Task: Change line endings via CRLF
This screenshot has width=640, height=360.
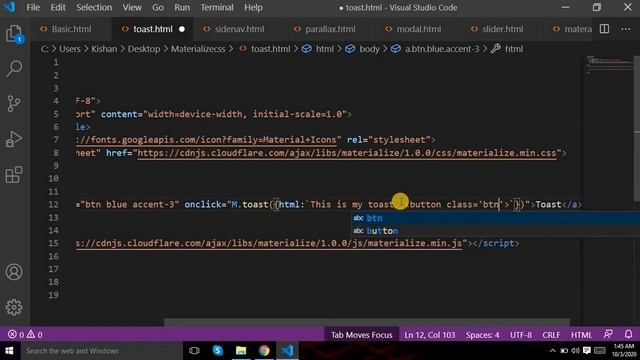Action: point(551,335)
